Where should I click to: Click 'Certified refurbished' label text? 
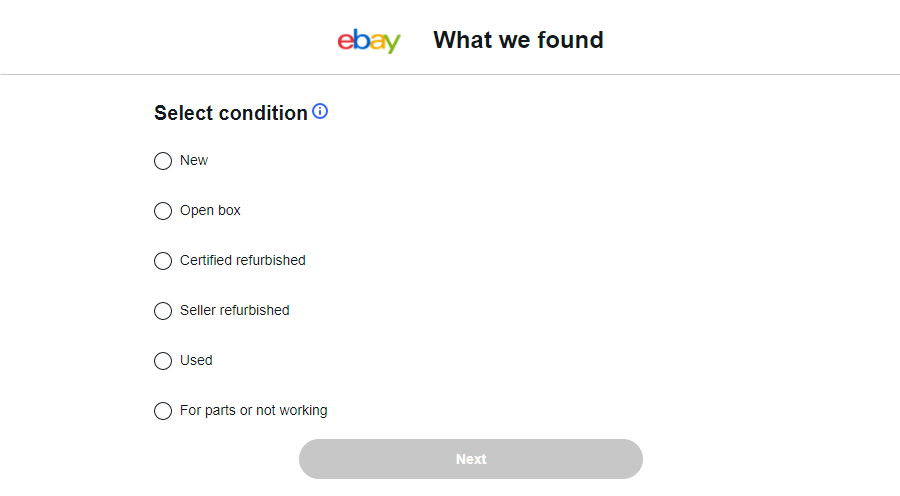click(242, 260)
